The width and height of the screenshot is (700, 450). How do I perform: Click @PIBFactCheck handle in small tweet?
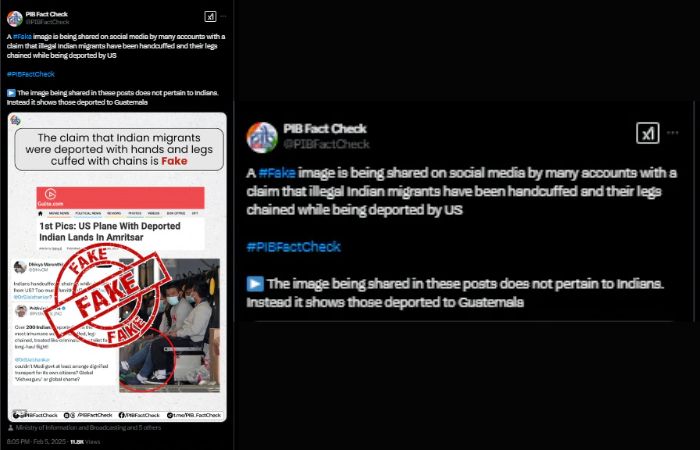(47, 22)
